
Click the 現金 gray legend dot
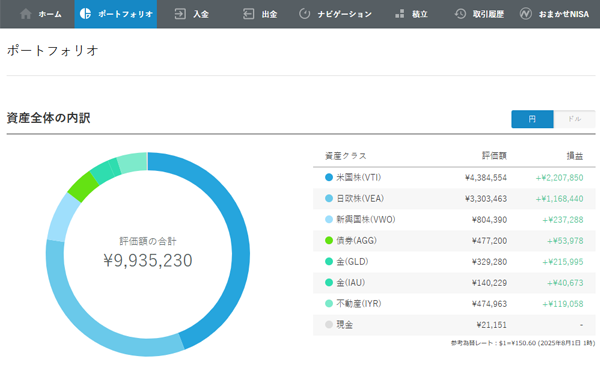(329, 324)
